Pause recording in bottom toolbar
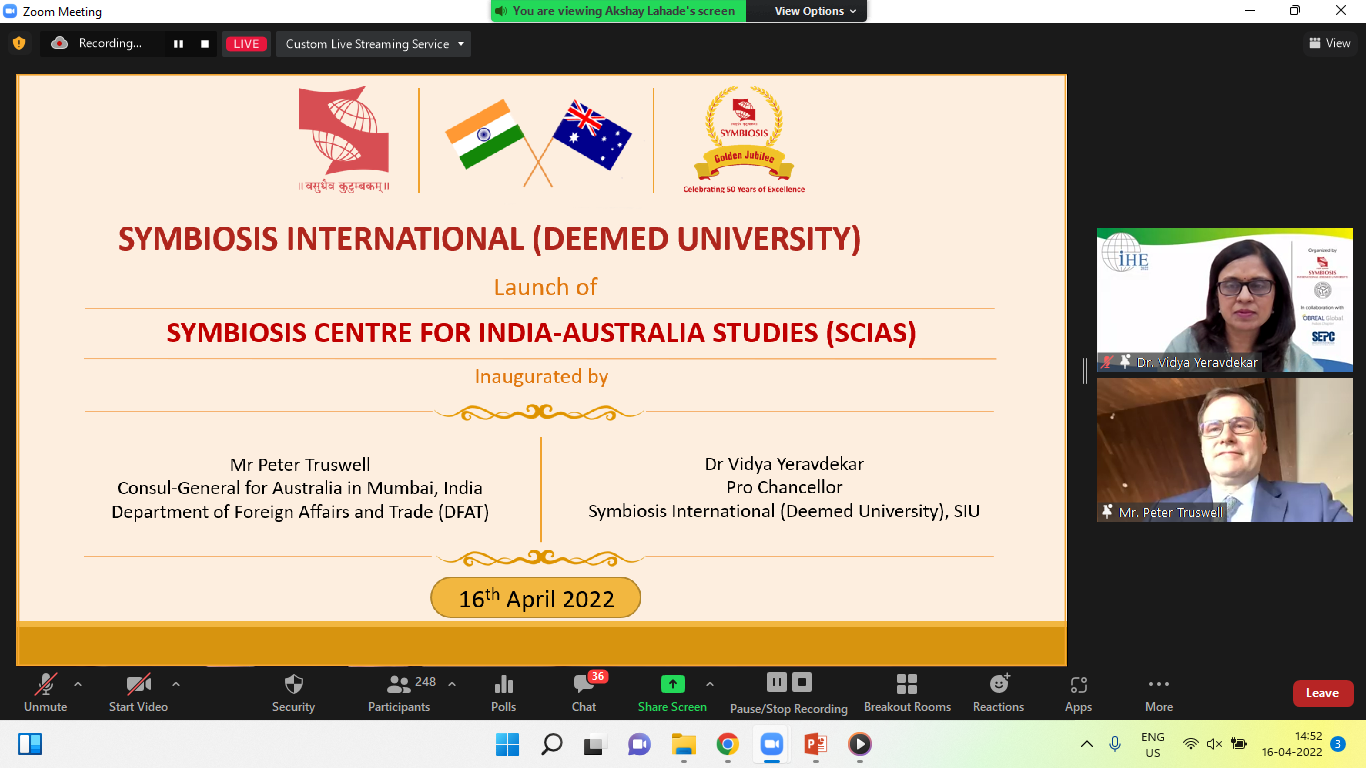Screen dimensions: 1366x768 777,682
